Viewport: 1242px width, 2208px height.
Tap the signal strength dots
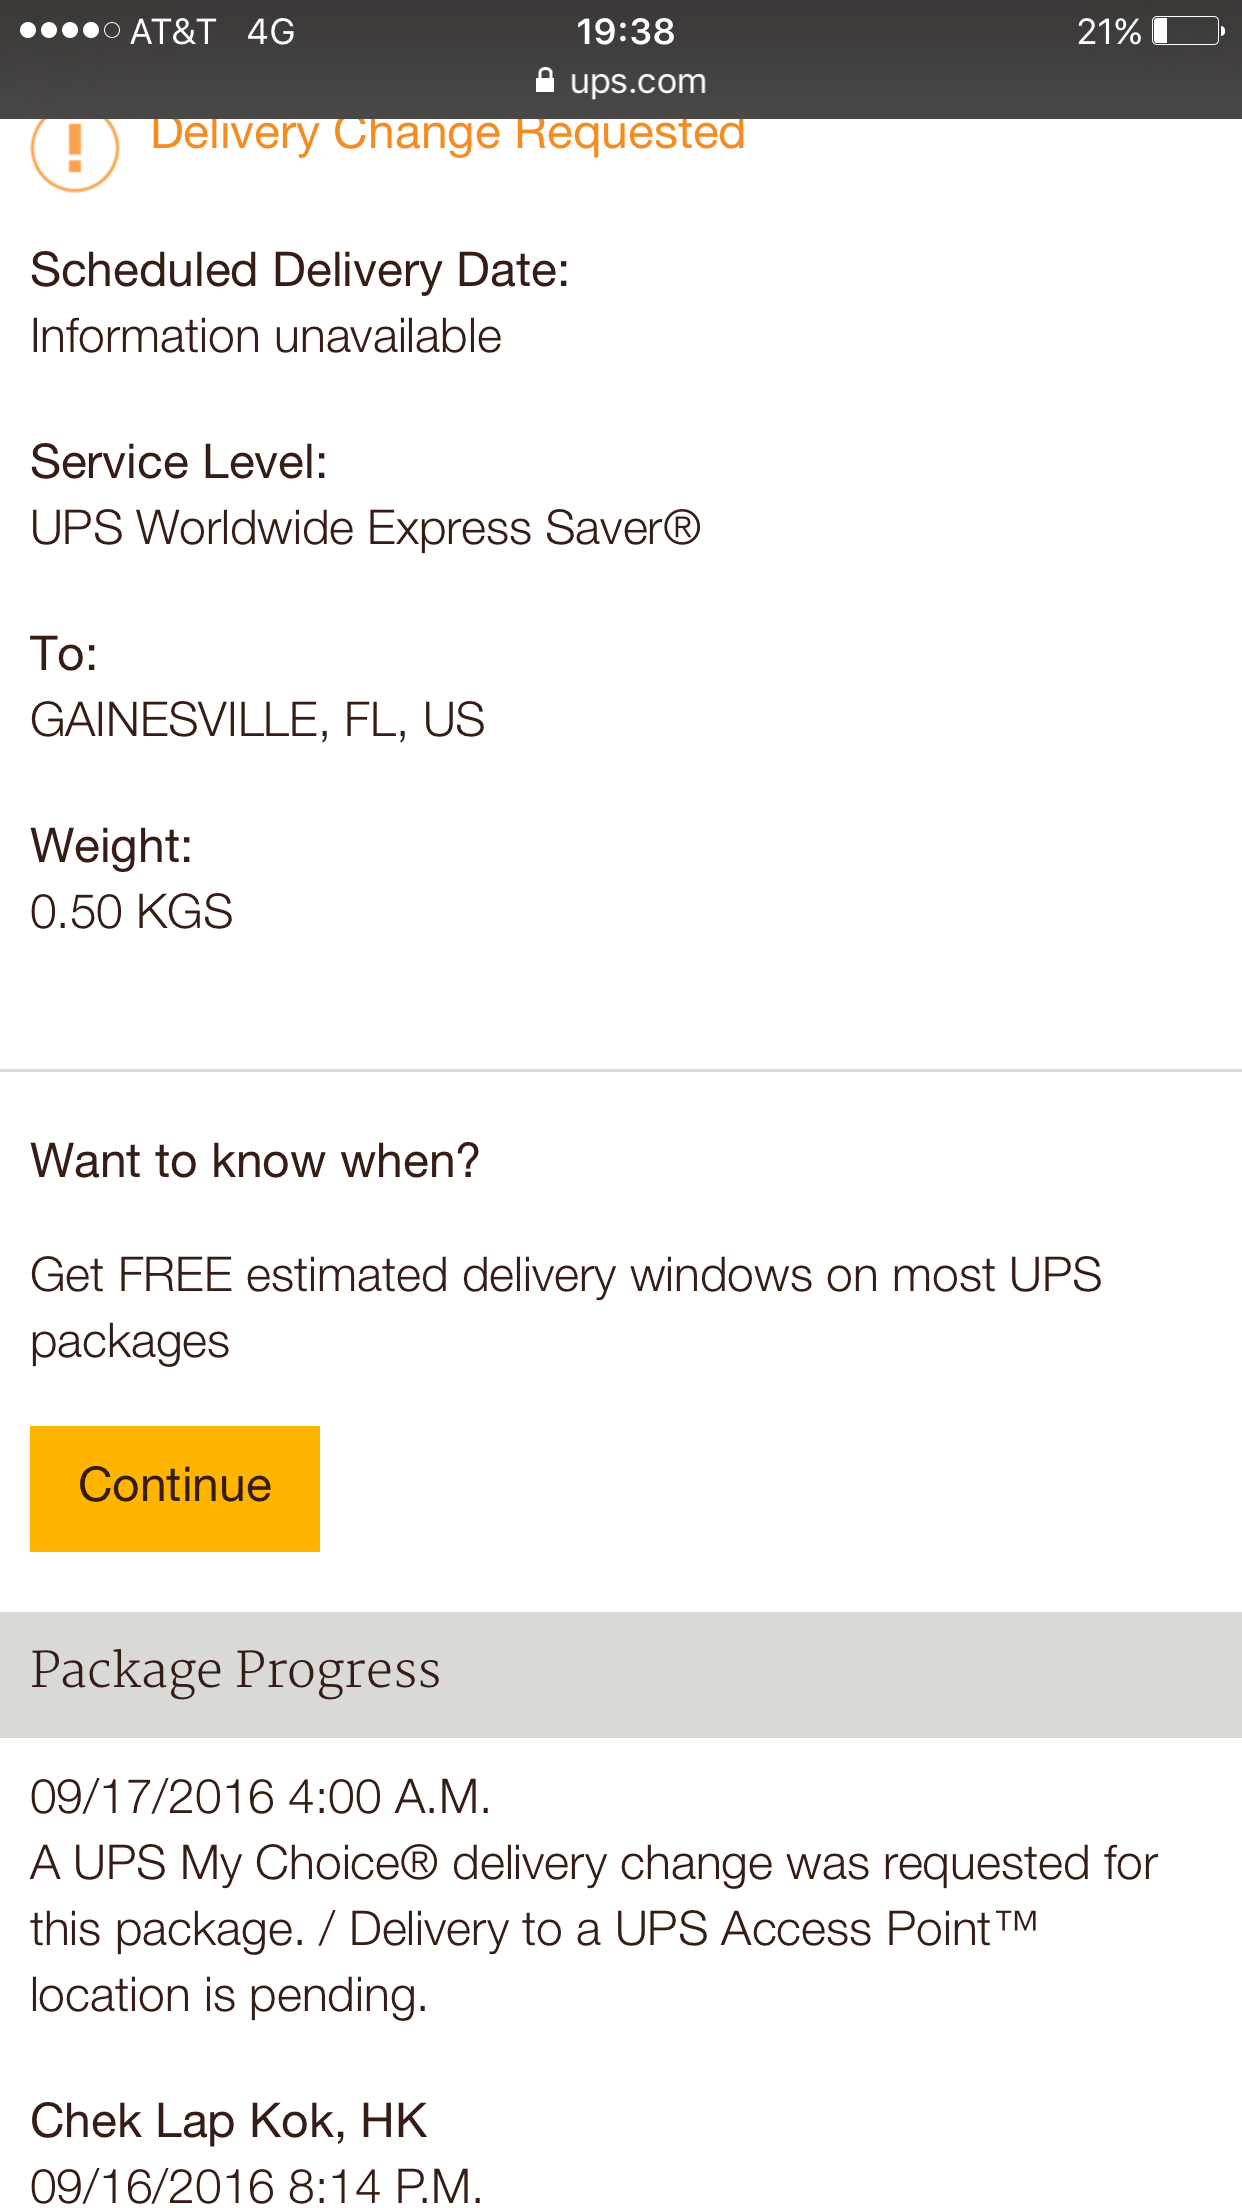point(70,31)
